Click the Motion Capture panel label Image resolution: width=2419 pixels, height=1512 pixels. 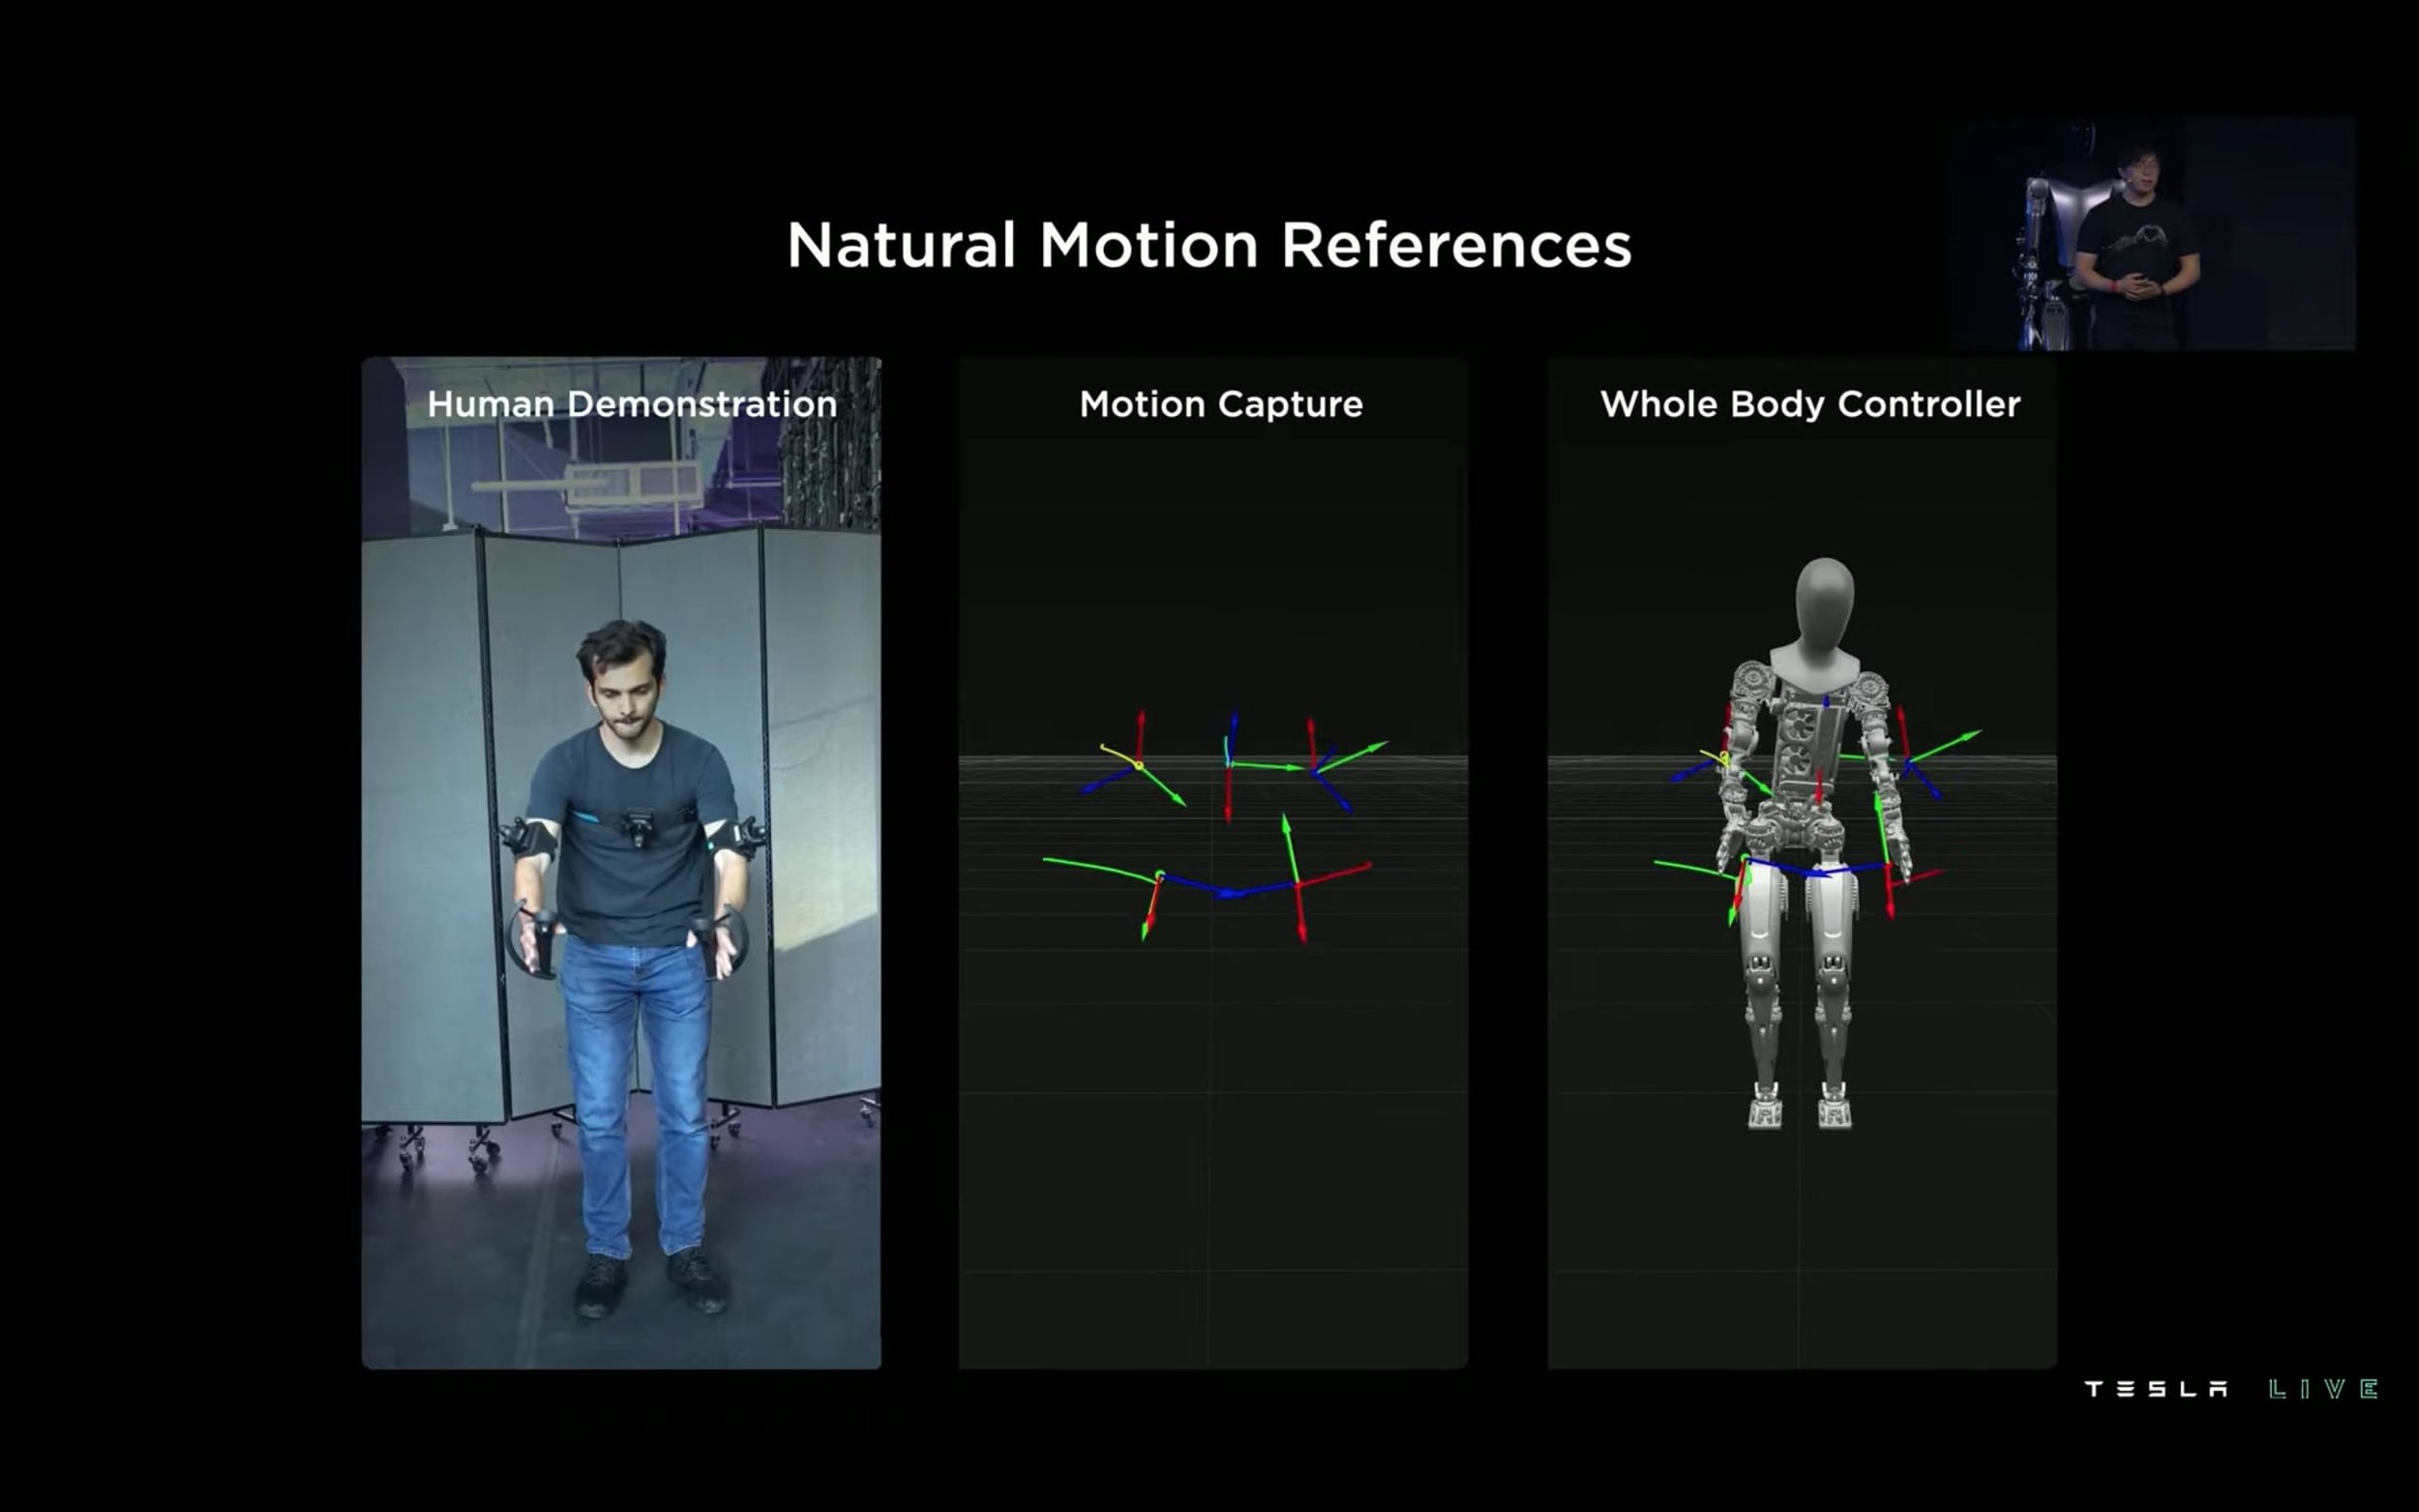pos(1219,404)
